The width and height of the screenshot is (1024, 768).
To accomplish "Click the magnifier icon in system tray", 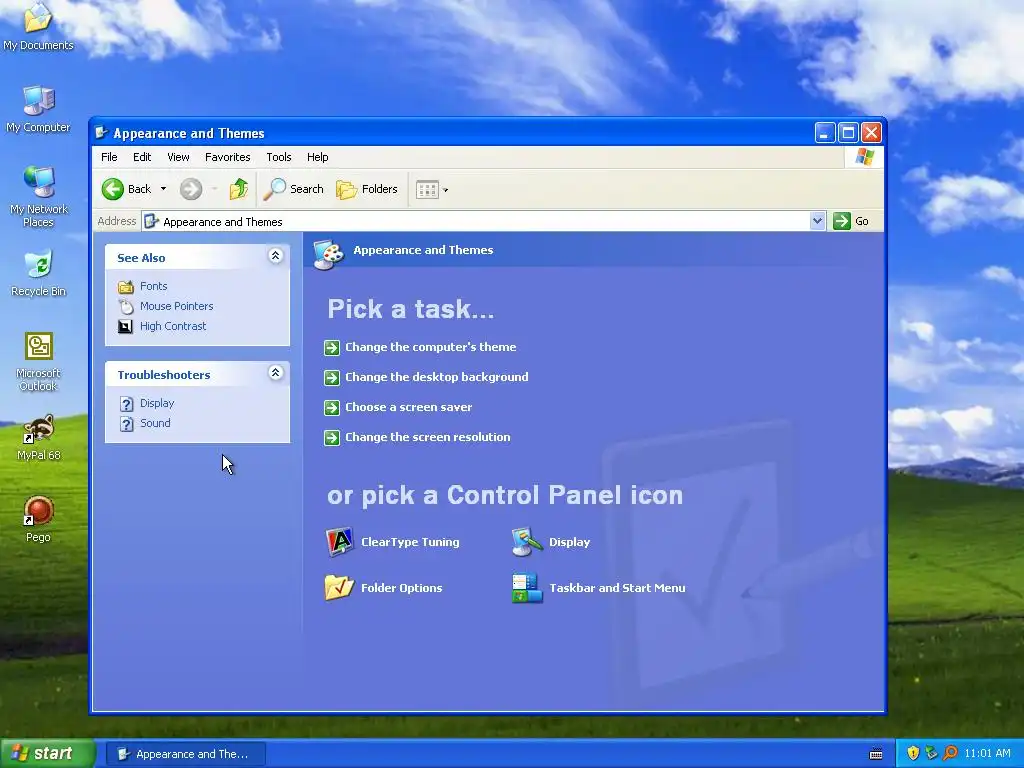I will point(950,753).
